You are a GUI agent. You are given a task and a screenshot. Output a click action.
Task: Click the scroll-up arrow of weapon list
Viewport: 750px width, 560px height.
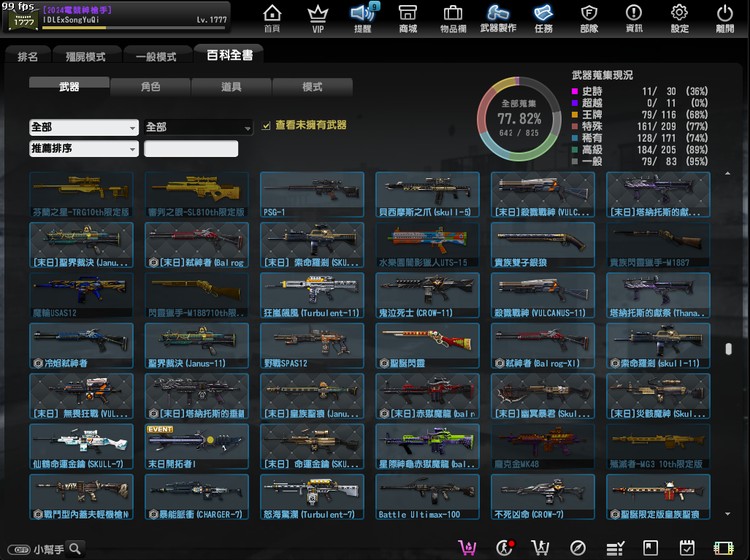point(728,174)
